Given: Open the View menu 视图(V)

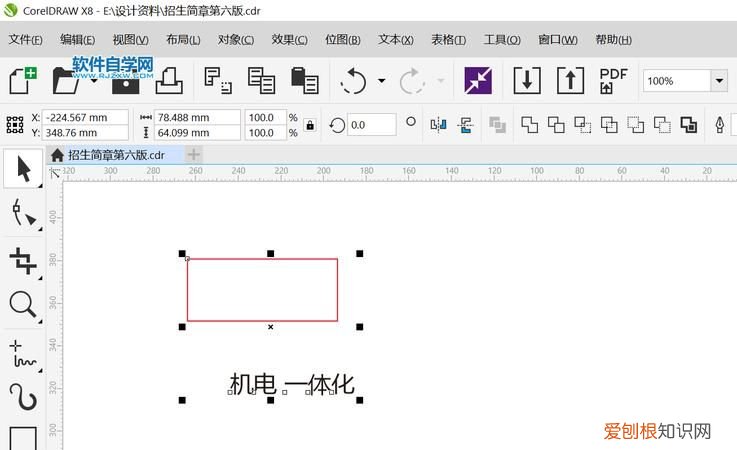Looking at the screenshot, I should pyautogui.click(x=131, y=39).
